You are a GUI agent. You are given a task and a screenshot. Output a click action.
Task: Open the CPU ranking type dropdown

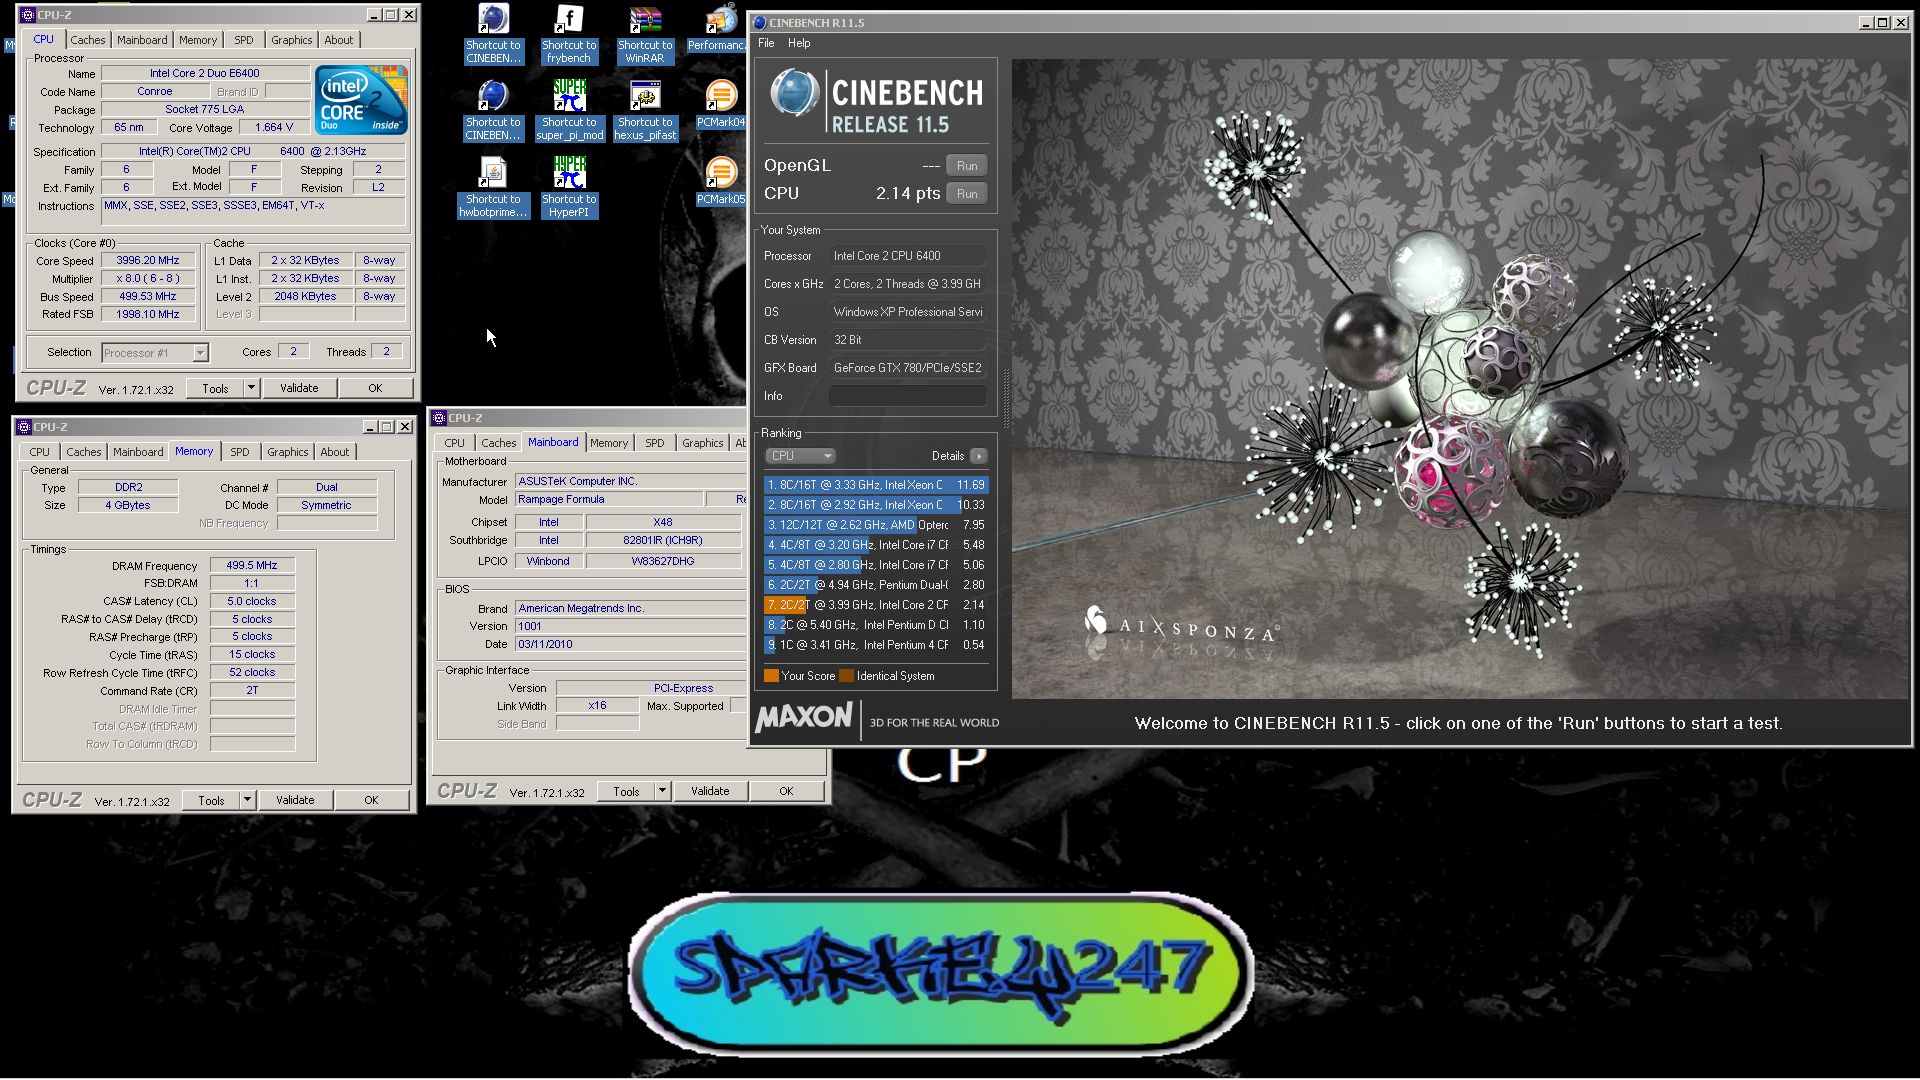[800, 456]
